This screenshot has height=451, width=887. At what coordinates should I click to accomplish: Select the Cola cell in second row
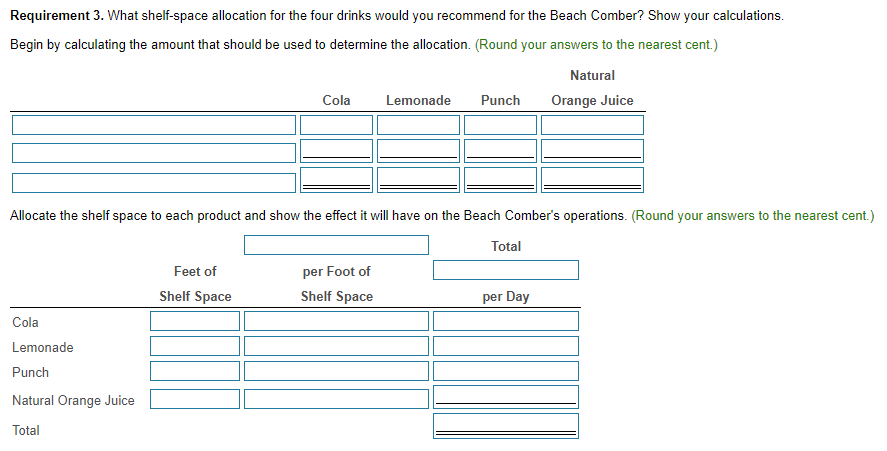point(337,151)
